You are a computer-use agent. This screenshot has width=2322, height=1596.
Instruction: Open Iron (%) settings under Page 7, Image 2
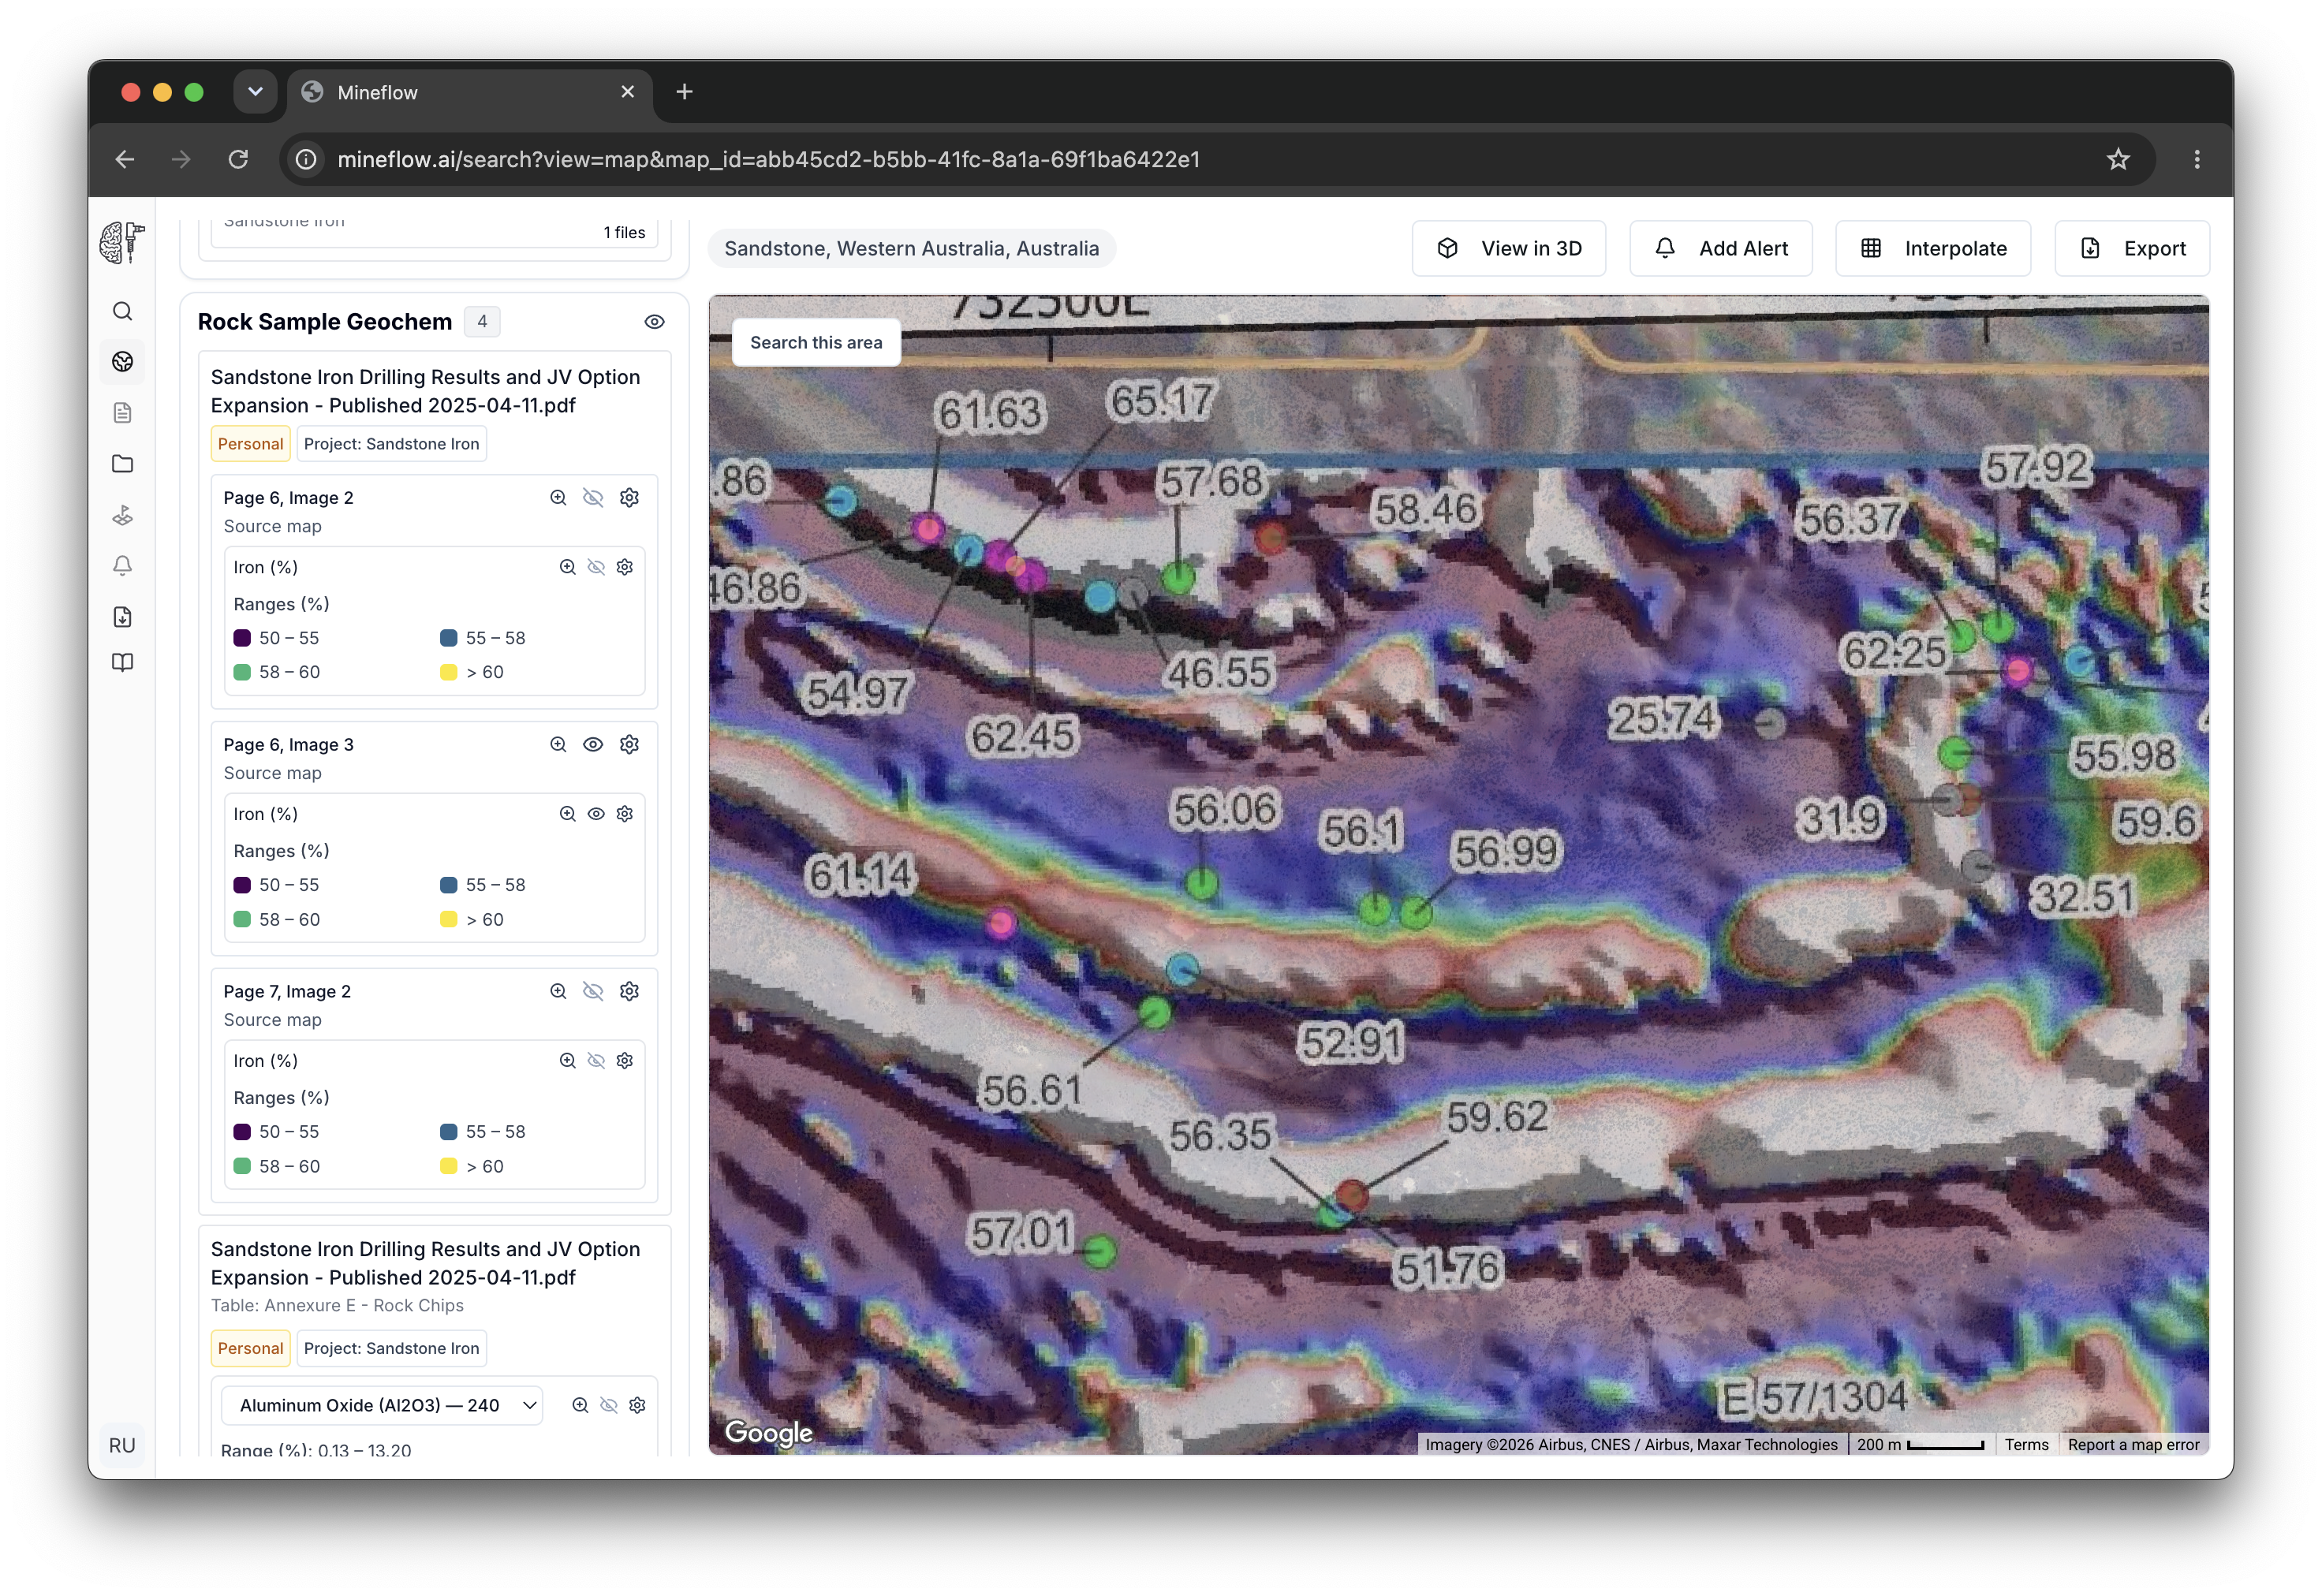click(625, 1061)
